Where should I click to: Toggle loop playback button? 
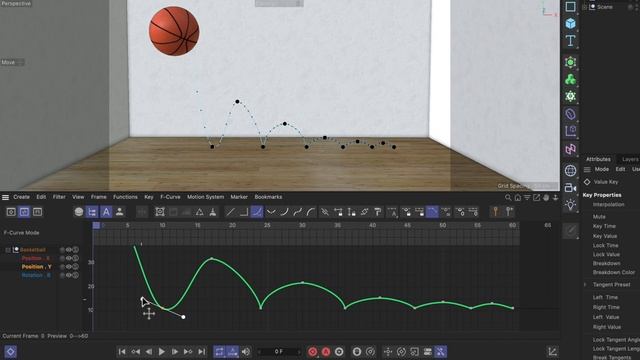pos(219,351)
